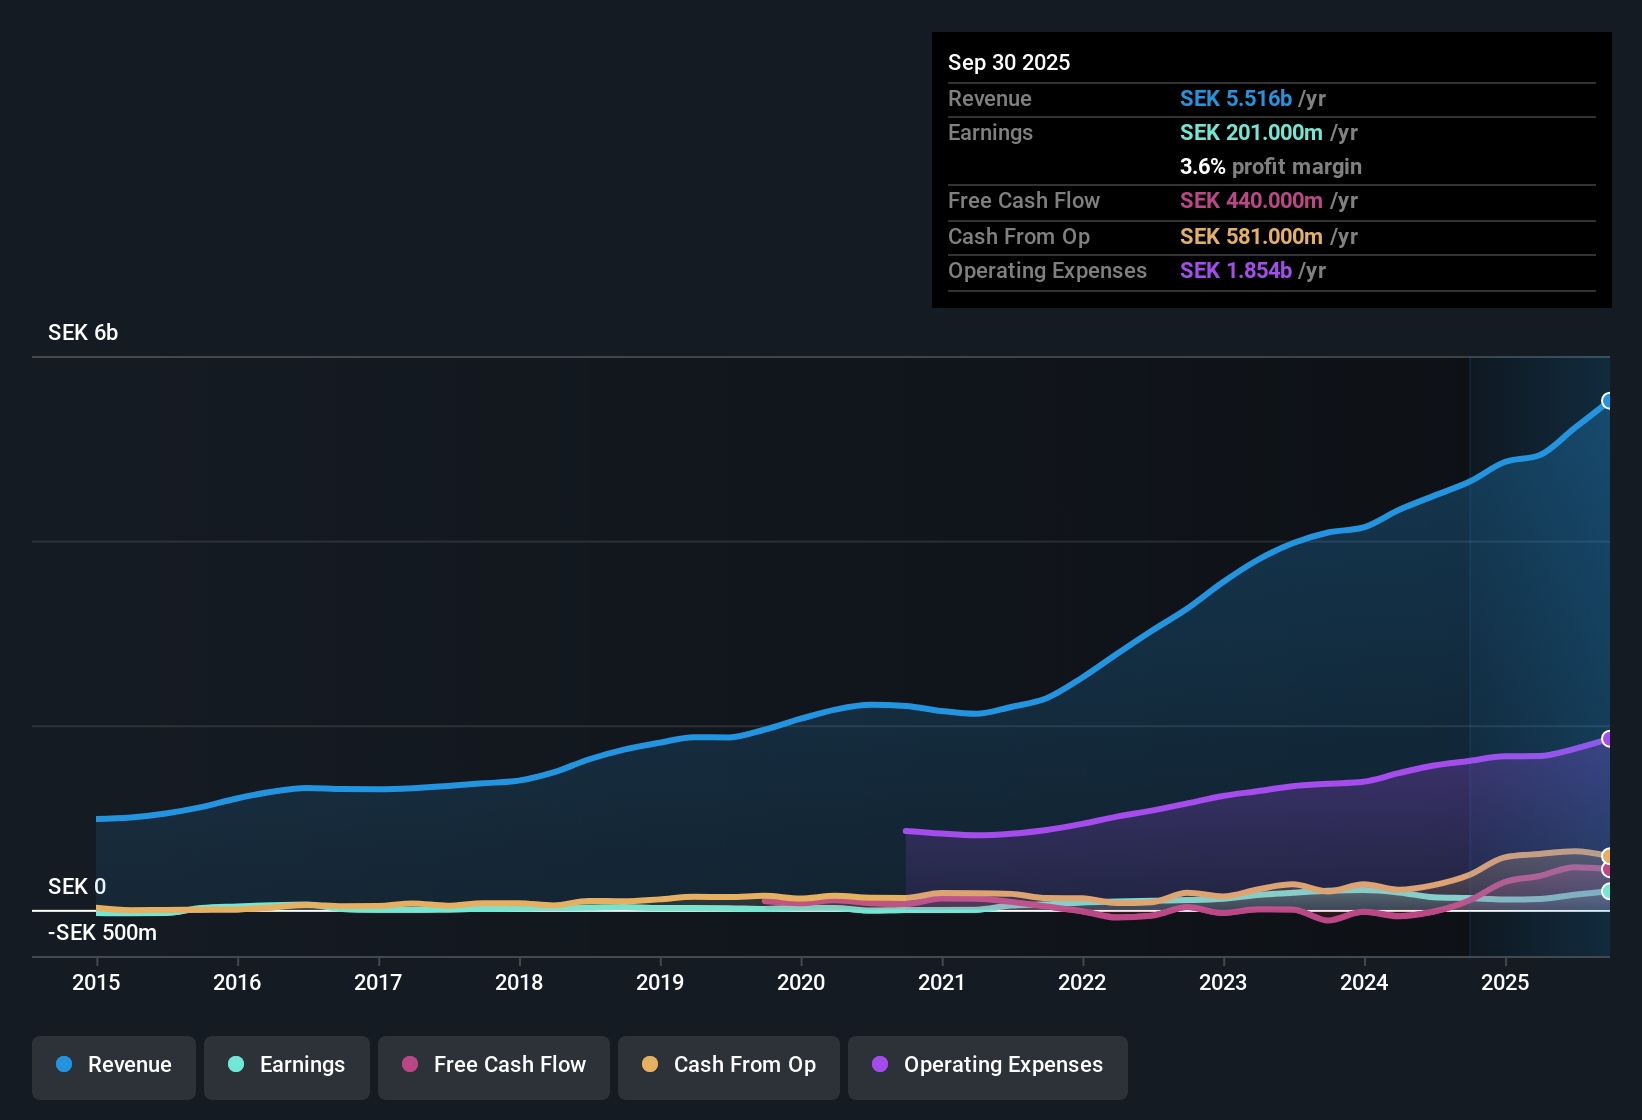Click the Sep 30 2025 tooltip header
The height and width of the screenshot is (1120, 1642).
coord(1009,62)
